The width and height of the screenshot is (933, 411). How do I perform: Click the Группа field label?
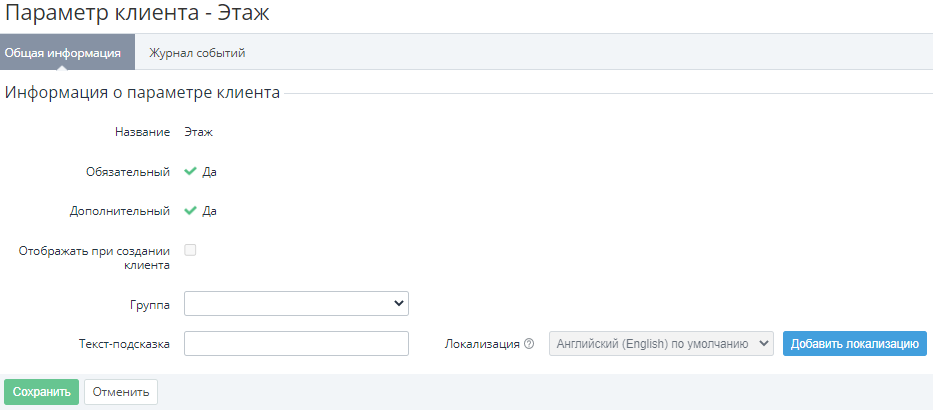click(x=149, y=306)
